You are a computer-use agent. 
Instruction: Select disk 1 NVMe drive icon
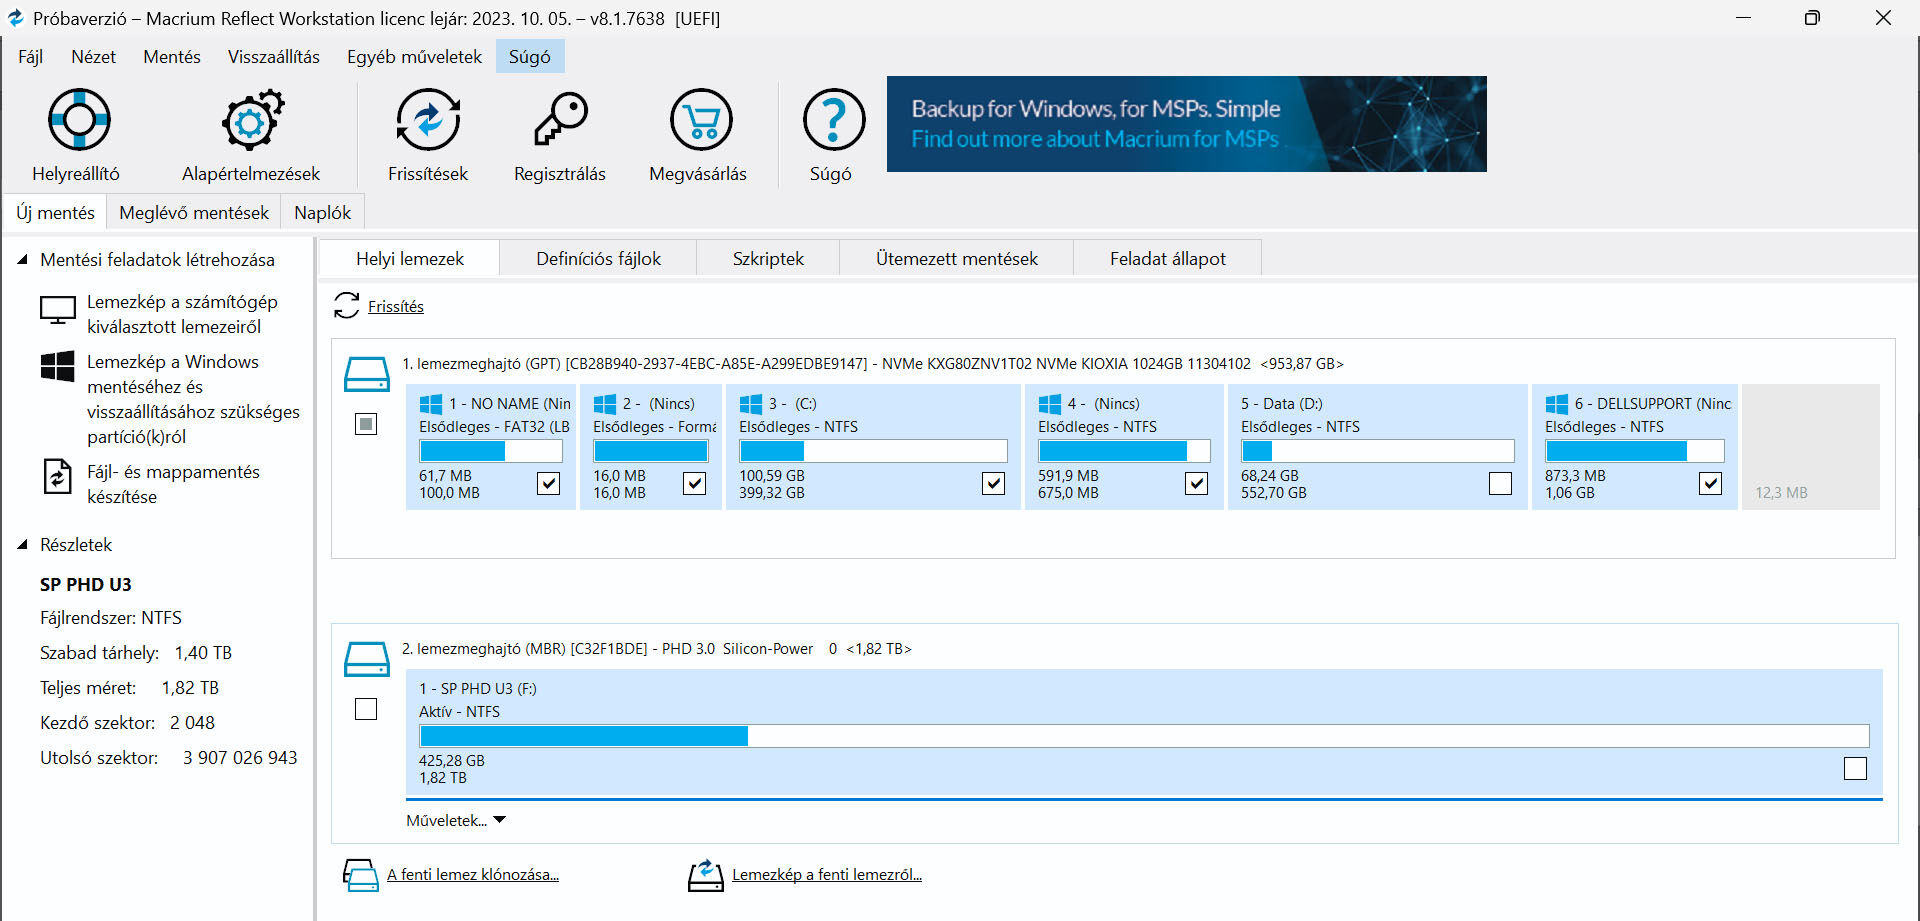click(x=367, y=374)
